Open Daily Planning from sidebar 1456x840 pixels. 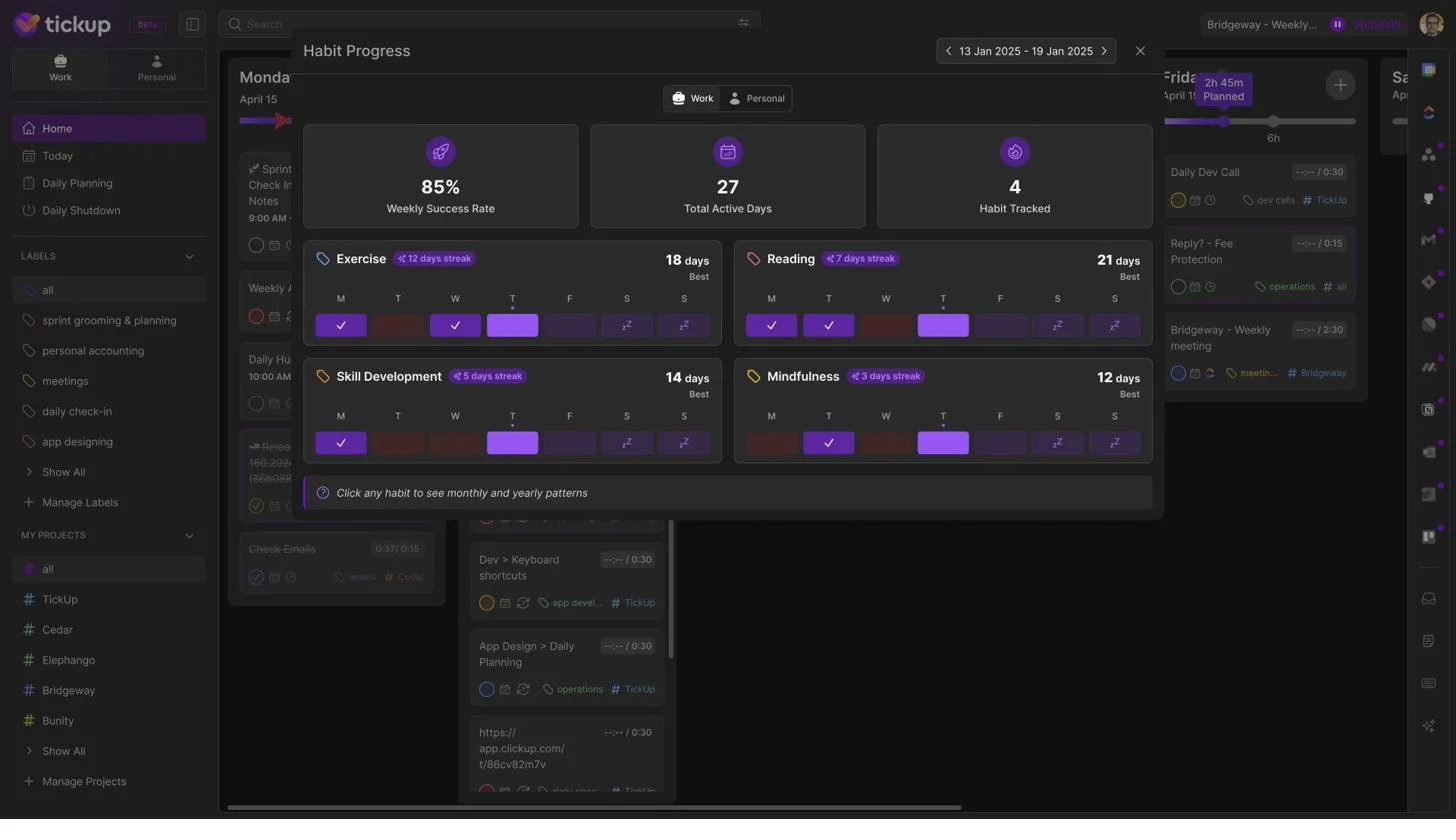pyautogui.click(x=77, y=183)
